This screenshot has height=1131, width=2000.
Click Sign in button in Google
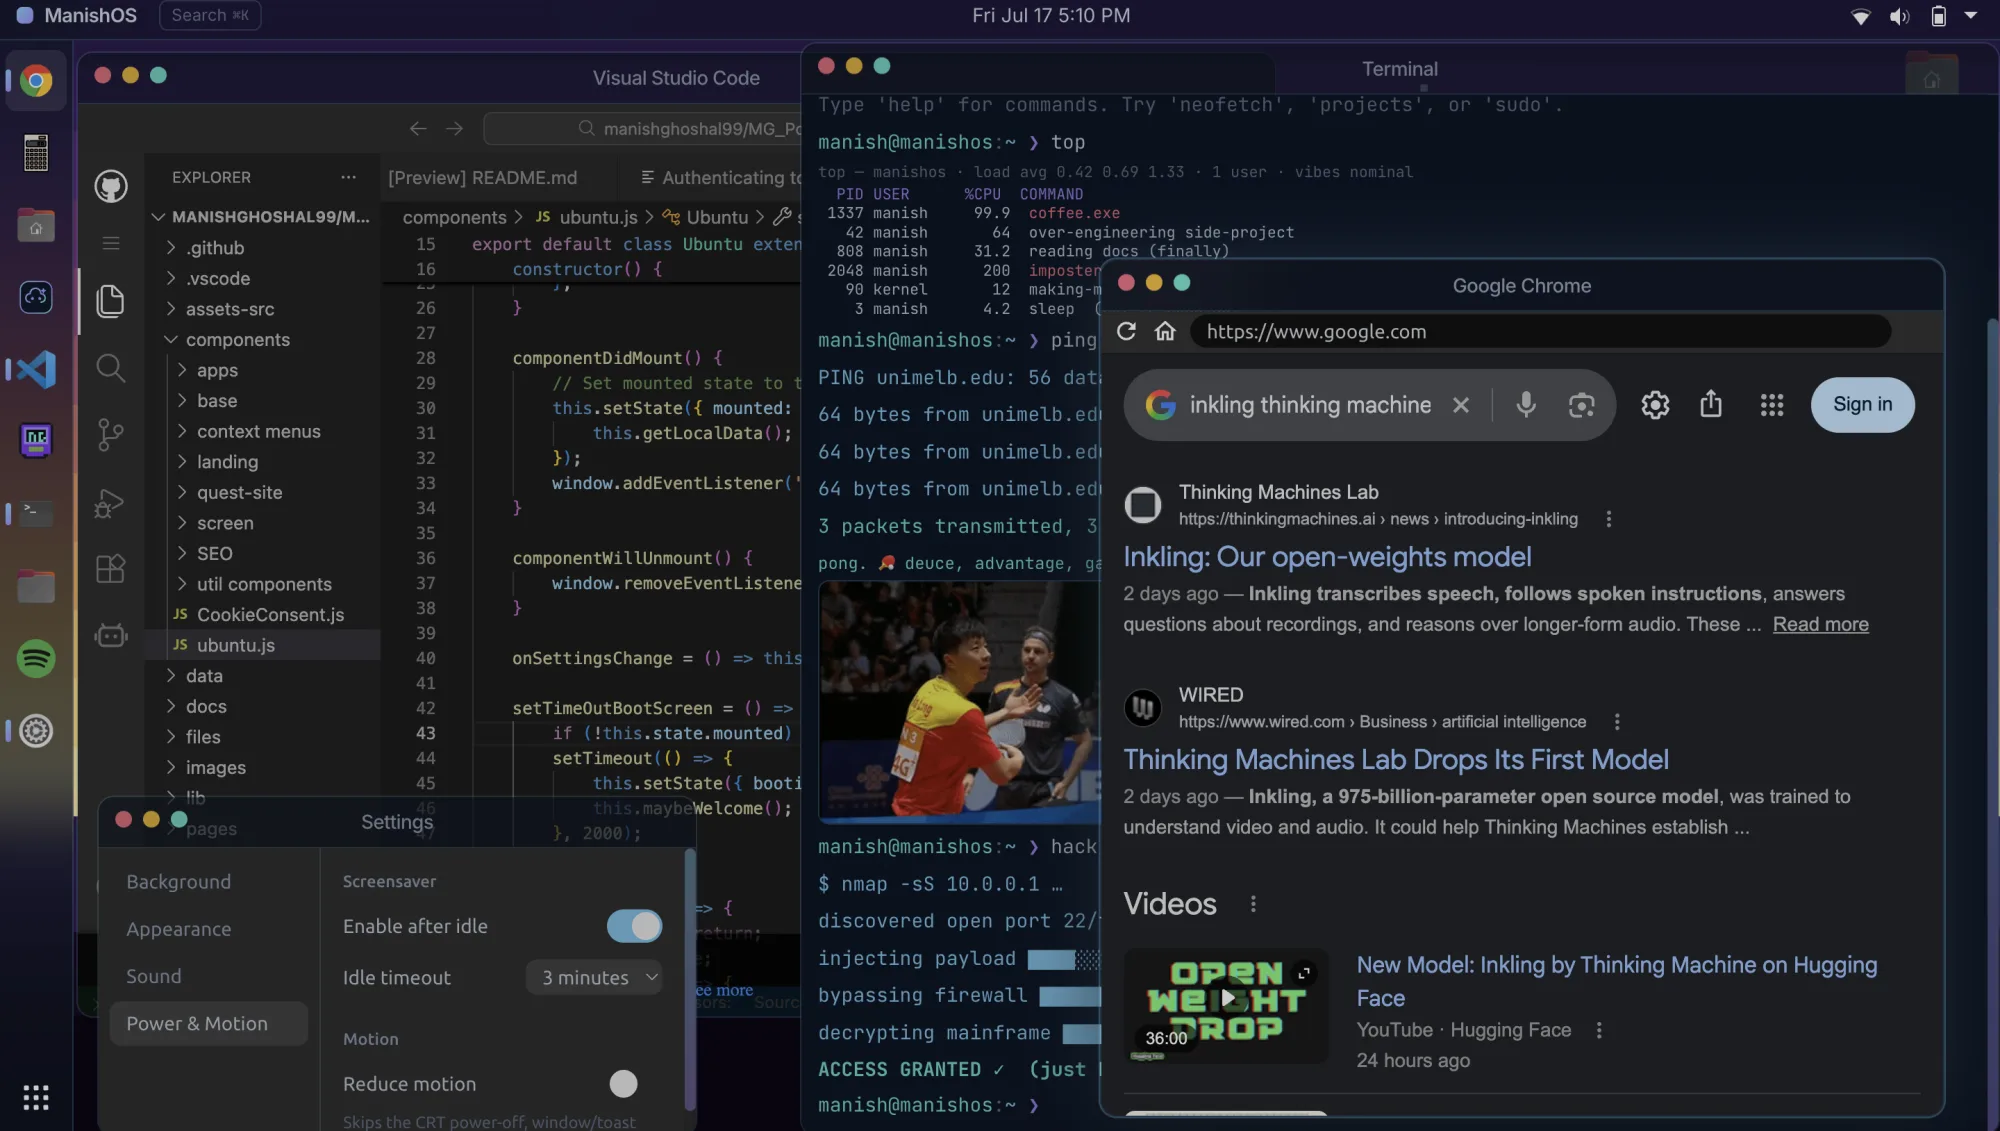1862,404
